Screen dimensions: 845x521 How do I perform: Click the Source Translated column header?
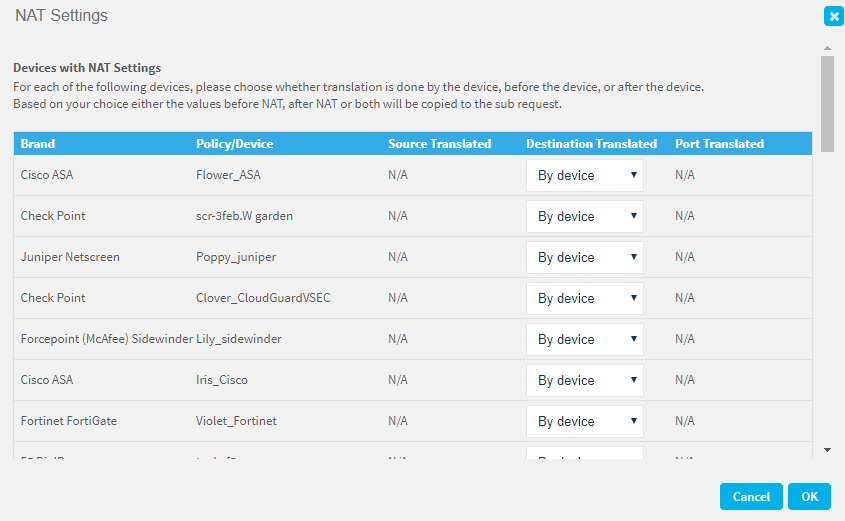(x=439, y=144)
